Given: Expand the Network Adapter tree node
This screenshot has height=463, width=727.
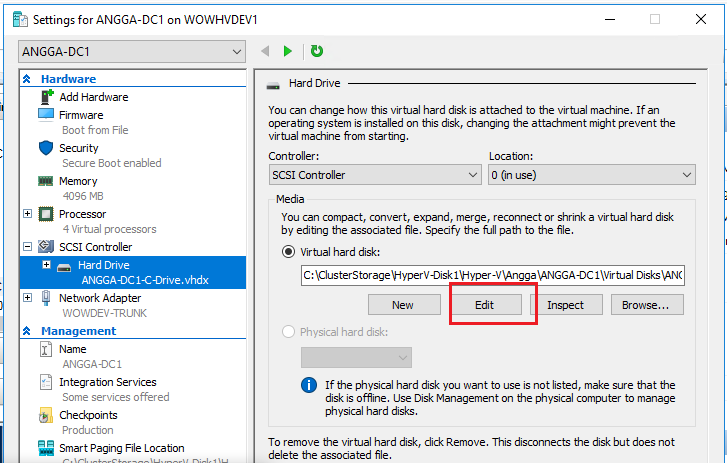Looking at the screenshot, I should click(x=27, y=298).
